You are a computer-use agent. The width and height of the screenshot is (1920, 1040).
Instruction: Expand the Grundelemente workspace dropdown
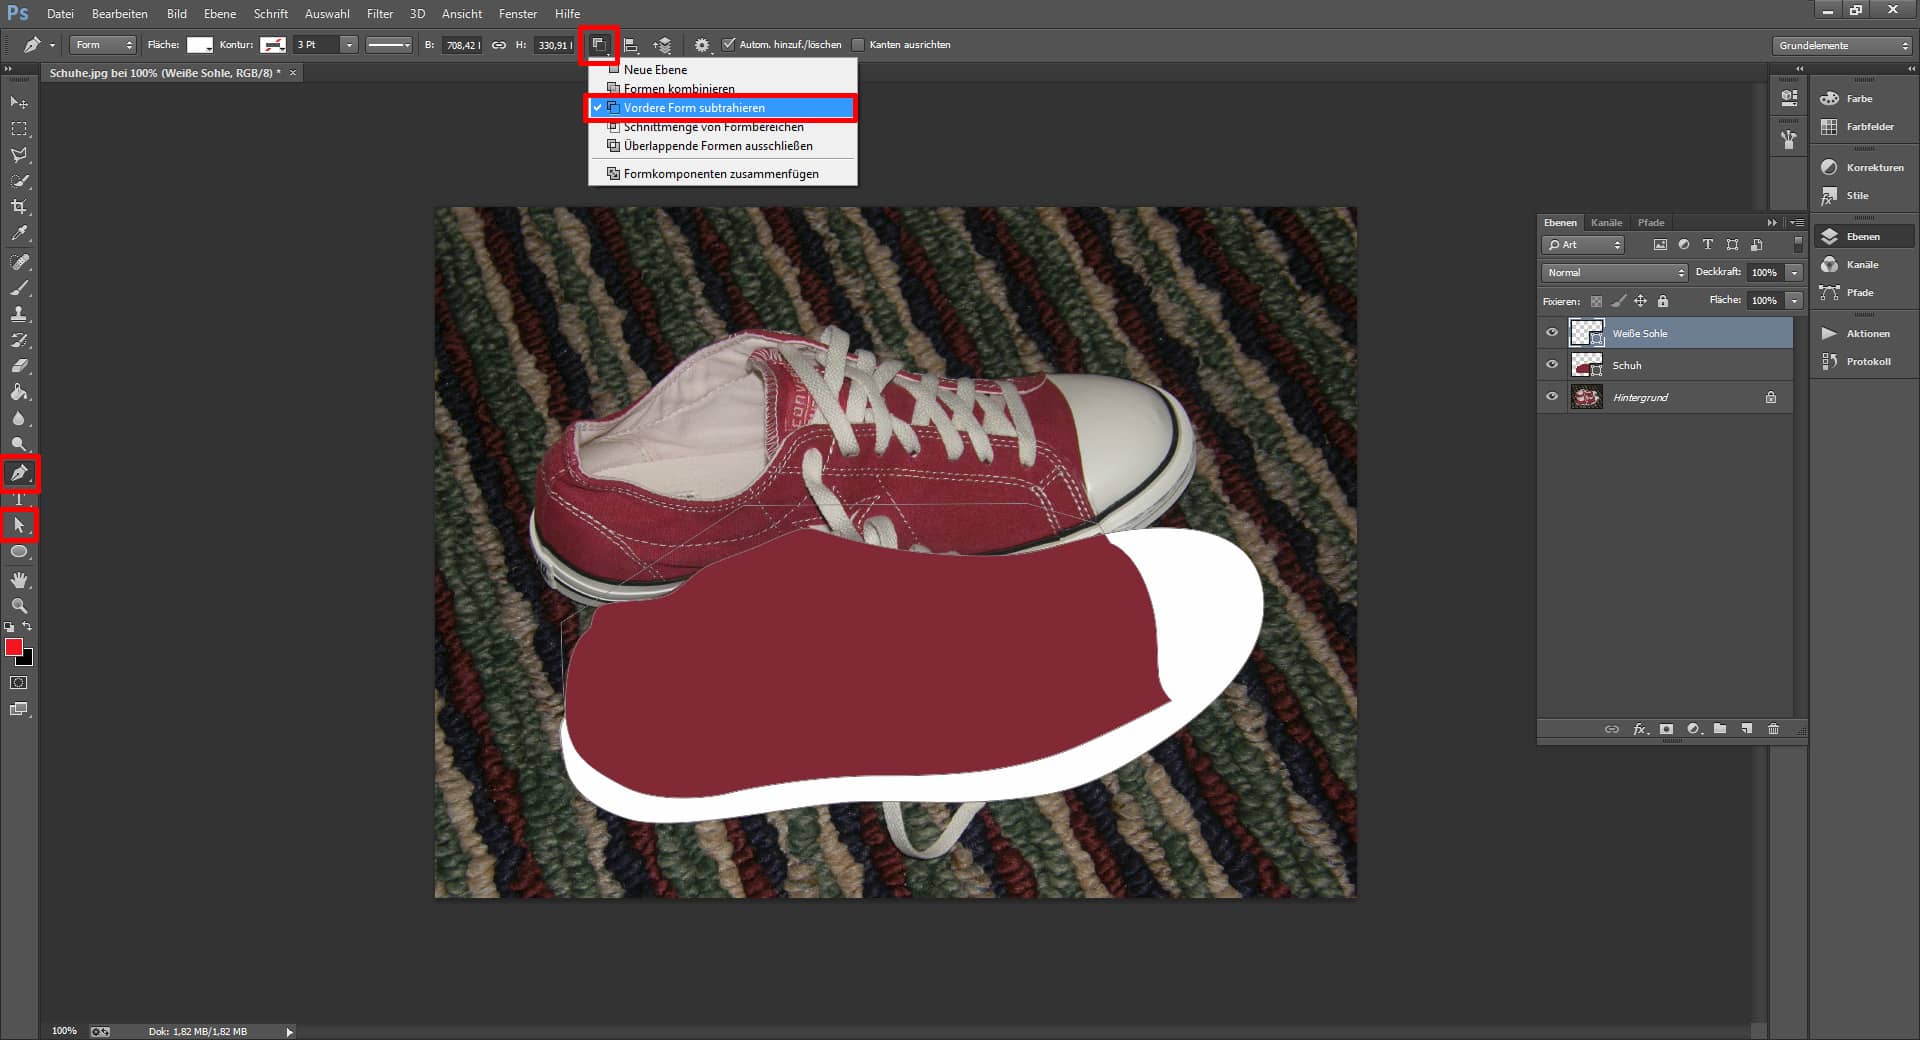click(1842, 45)
